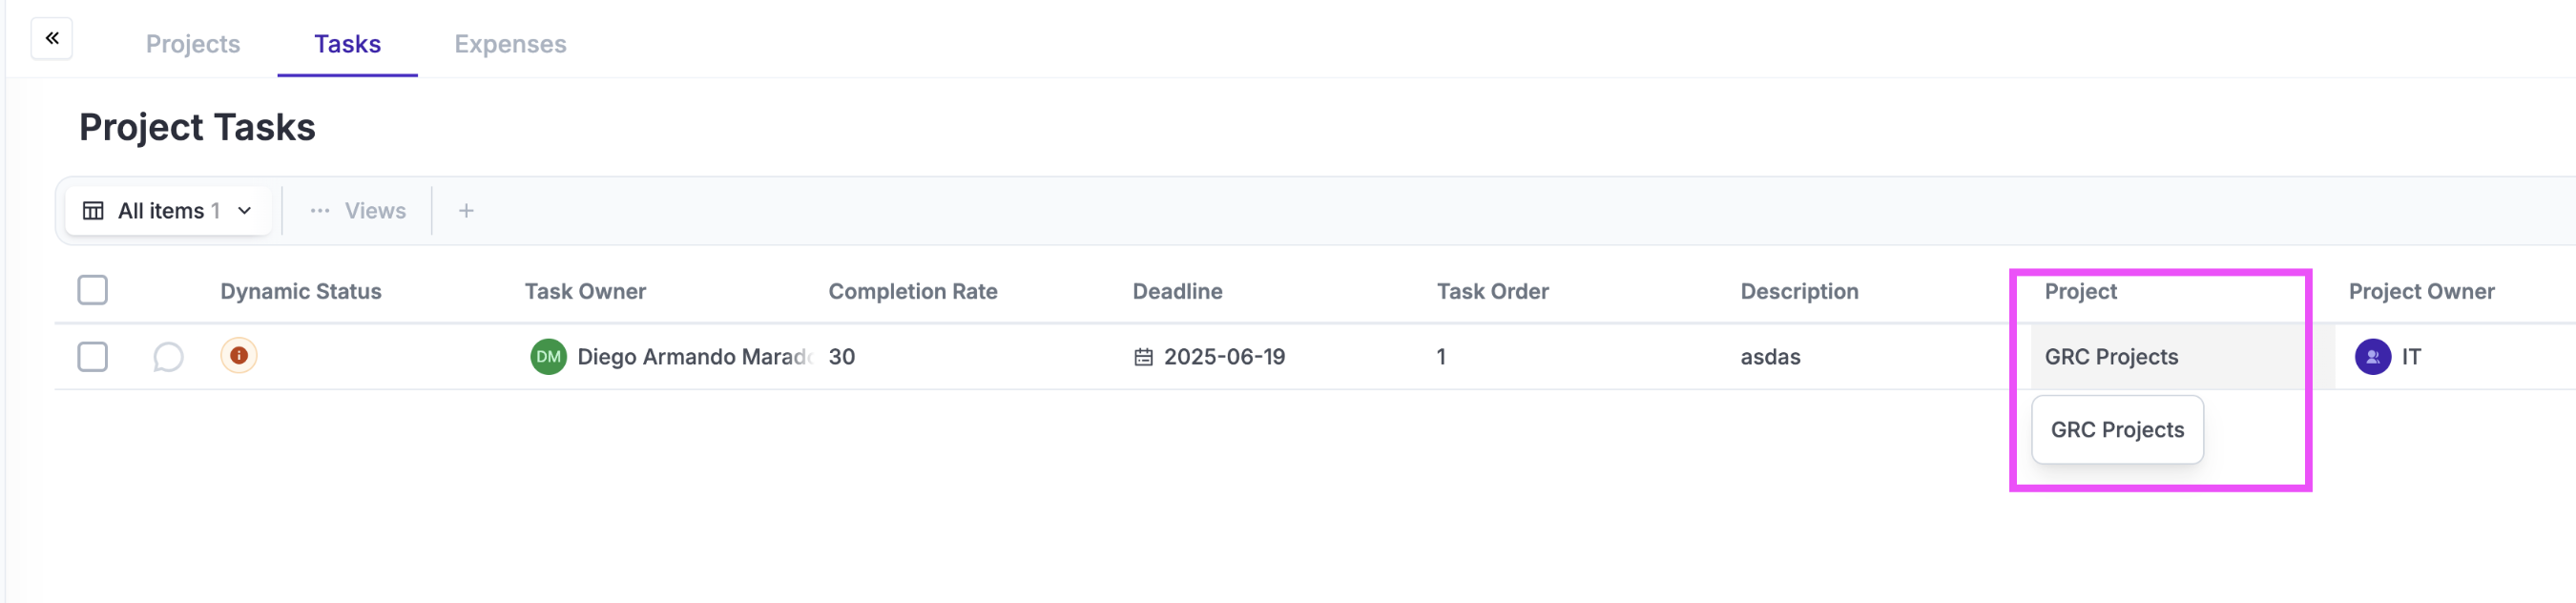Open the comment bubble icon on the task row
The height and width of the screenshot is (603, 2576).
pyautogui.click(x=168, y=357)
